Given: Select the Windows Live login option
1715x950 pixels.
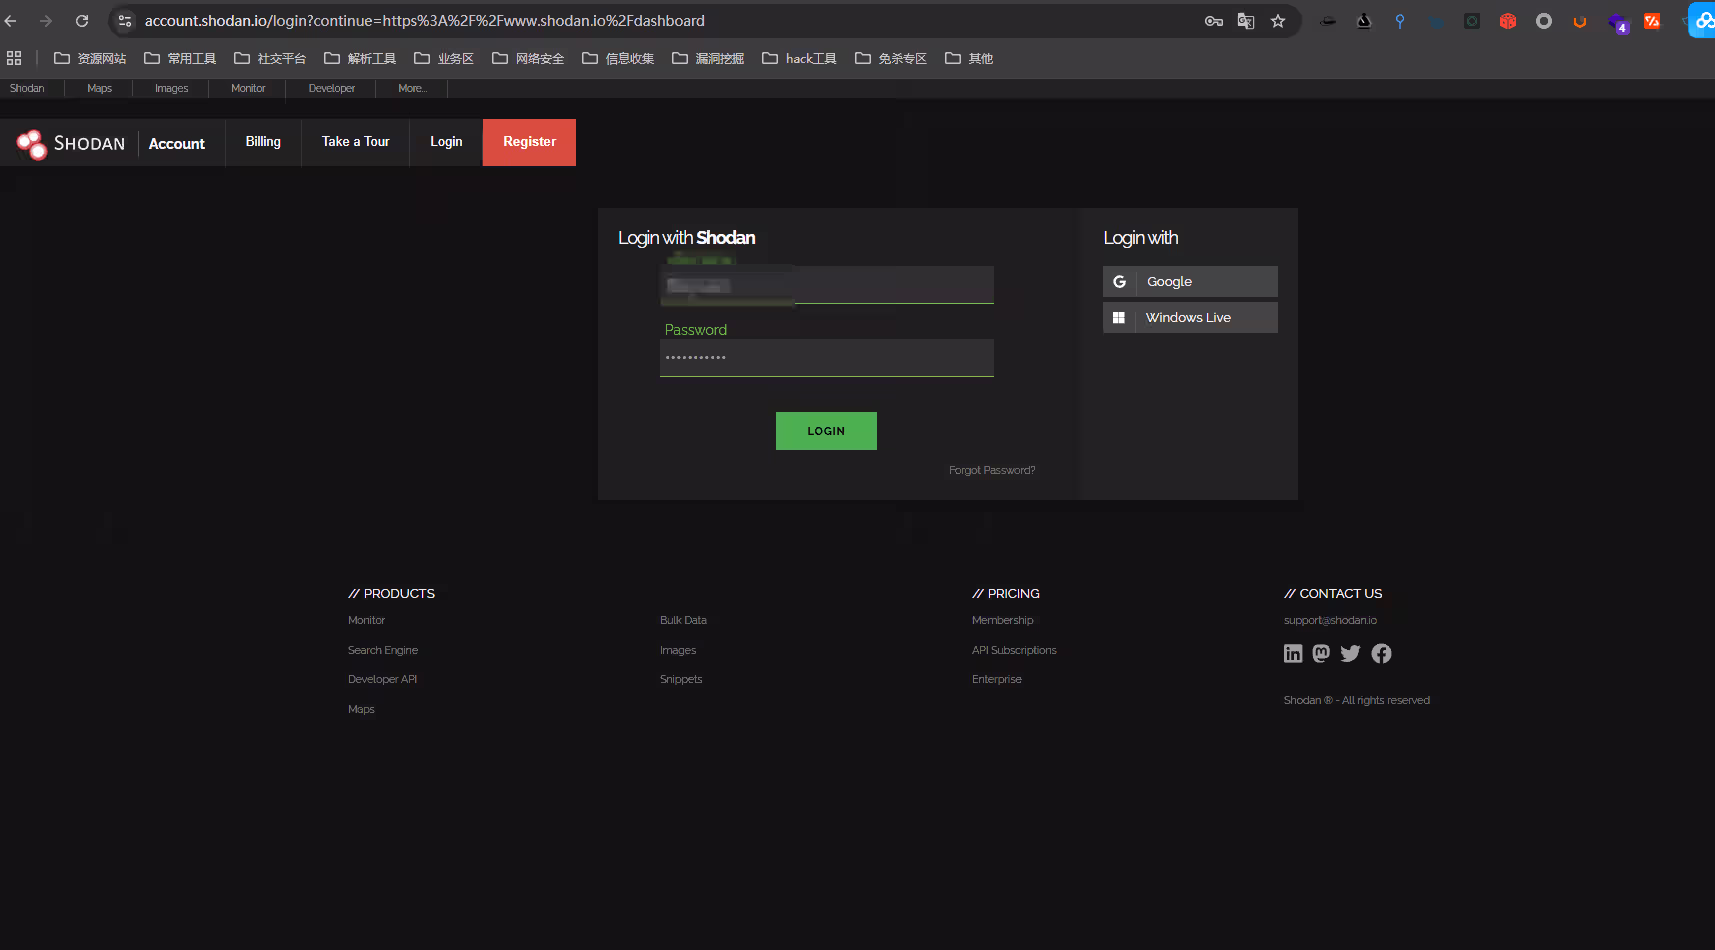Looking at the screenshot, I should (x=1189, y=317).
